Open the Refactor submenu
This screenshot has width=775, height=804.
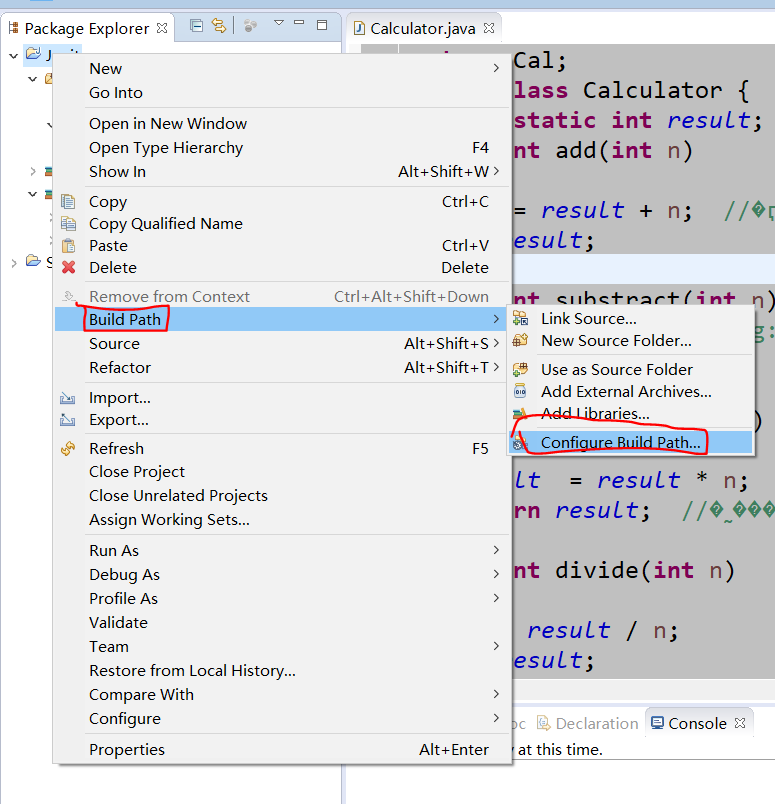click(x=282, y=367)
